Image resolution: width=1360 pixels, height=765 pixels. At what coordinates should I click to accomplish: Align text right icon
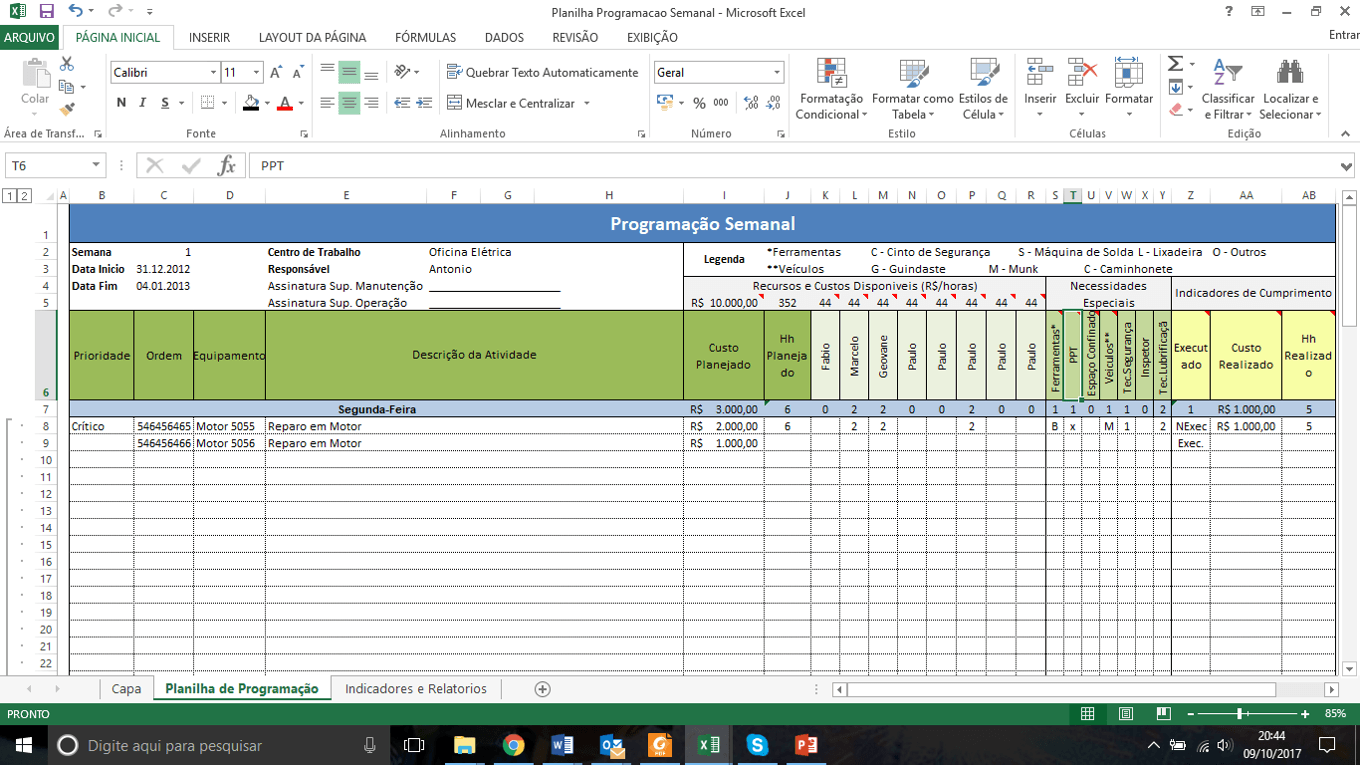(371, 103)
